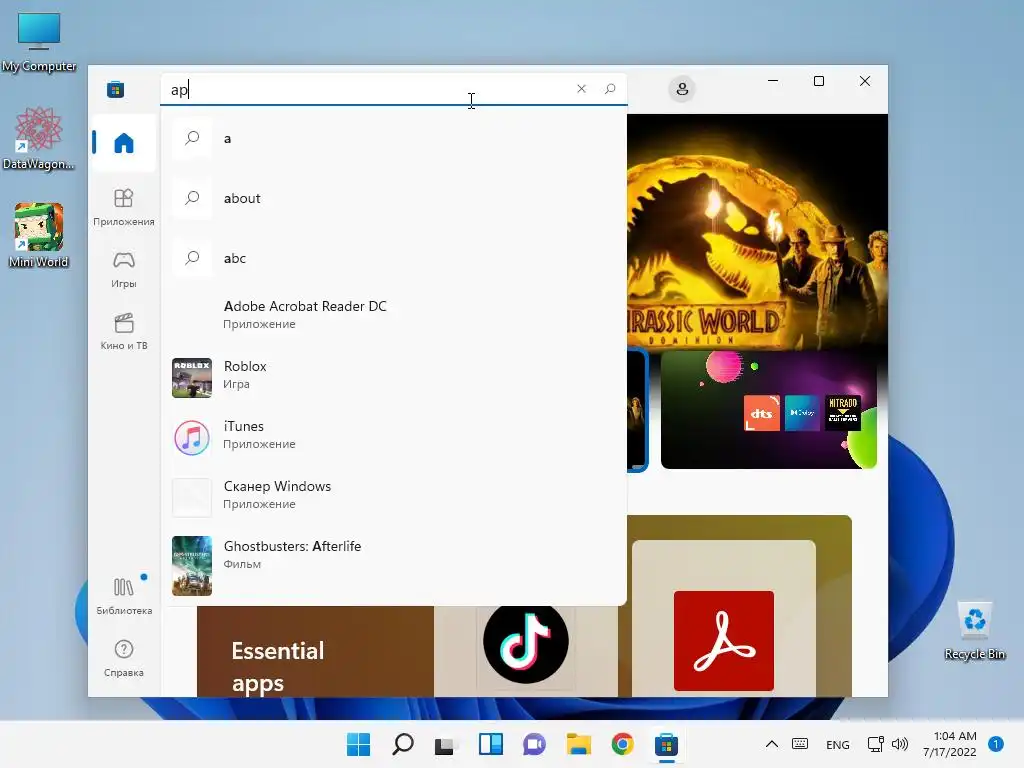Viewport: 1024px width, 768px height.
Task: Choose Сканер Windows suggestion
Action: coord(394,495)
